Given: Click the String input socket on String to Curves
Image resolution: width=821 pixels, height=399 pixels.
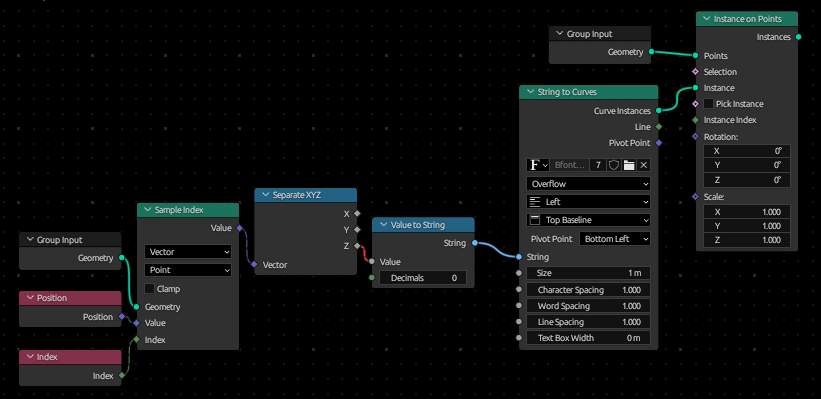Looking at the screenshot, I should (519, 257).
